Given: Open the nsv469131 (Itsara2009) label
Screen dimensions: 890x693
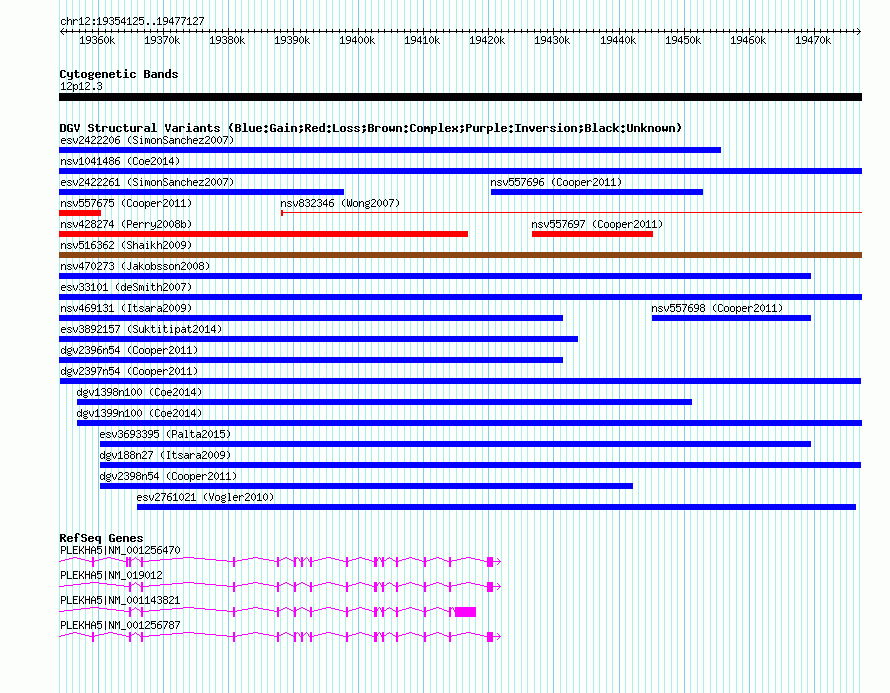Looking at the screenshot, I should point(126,308).
